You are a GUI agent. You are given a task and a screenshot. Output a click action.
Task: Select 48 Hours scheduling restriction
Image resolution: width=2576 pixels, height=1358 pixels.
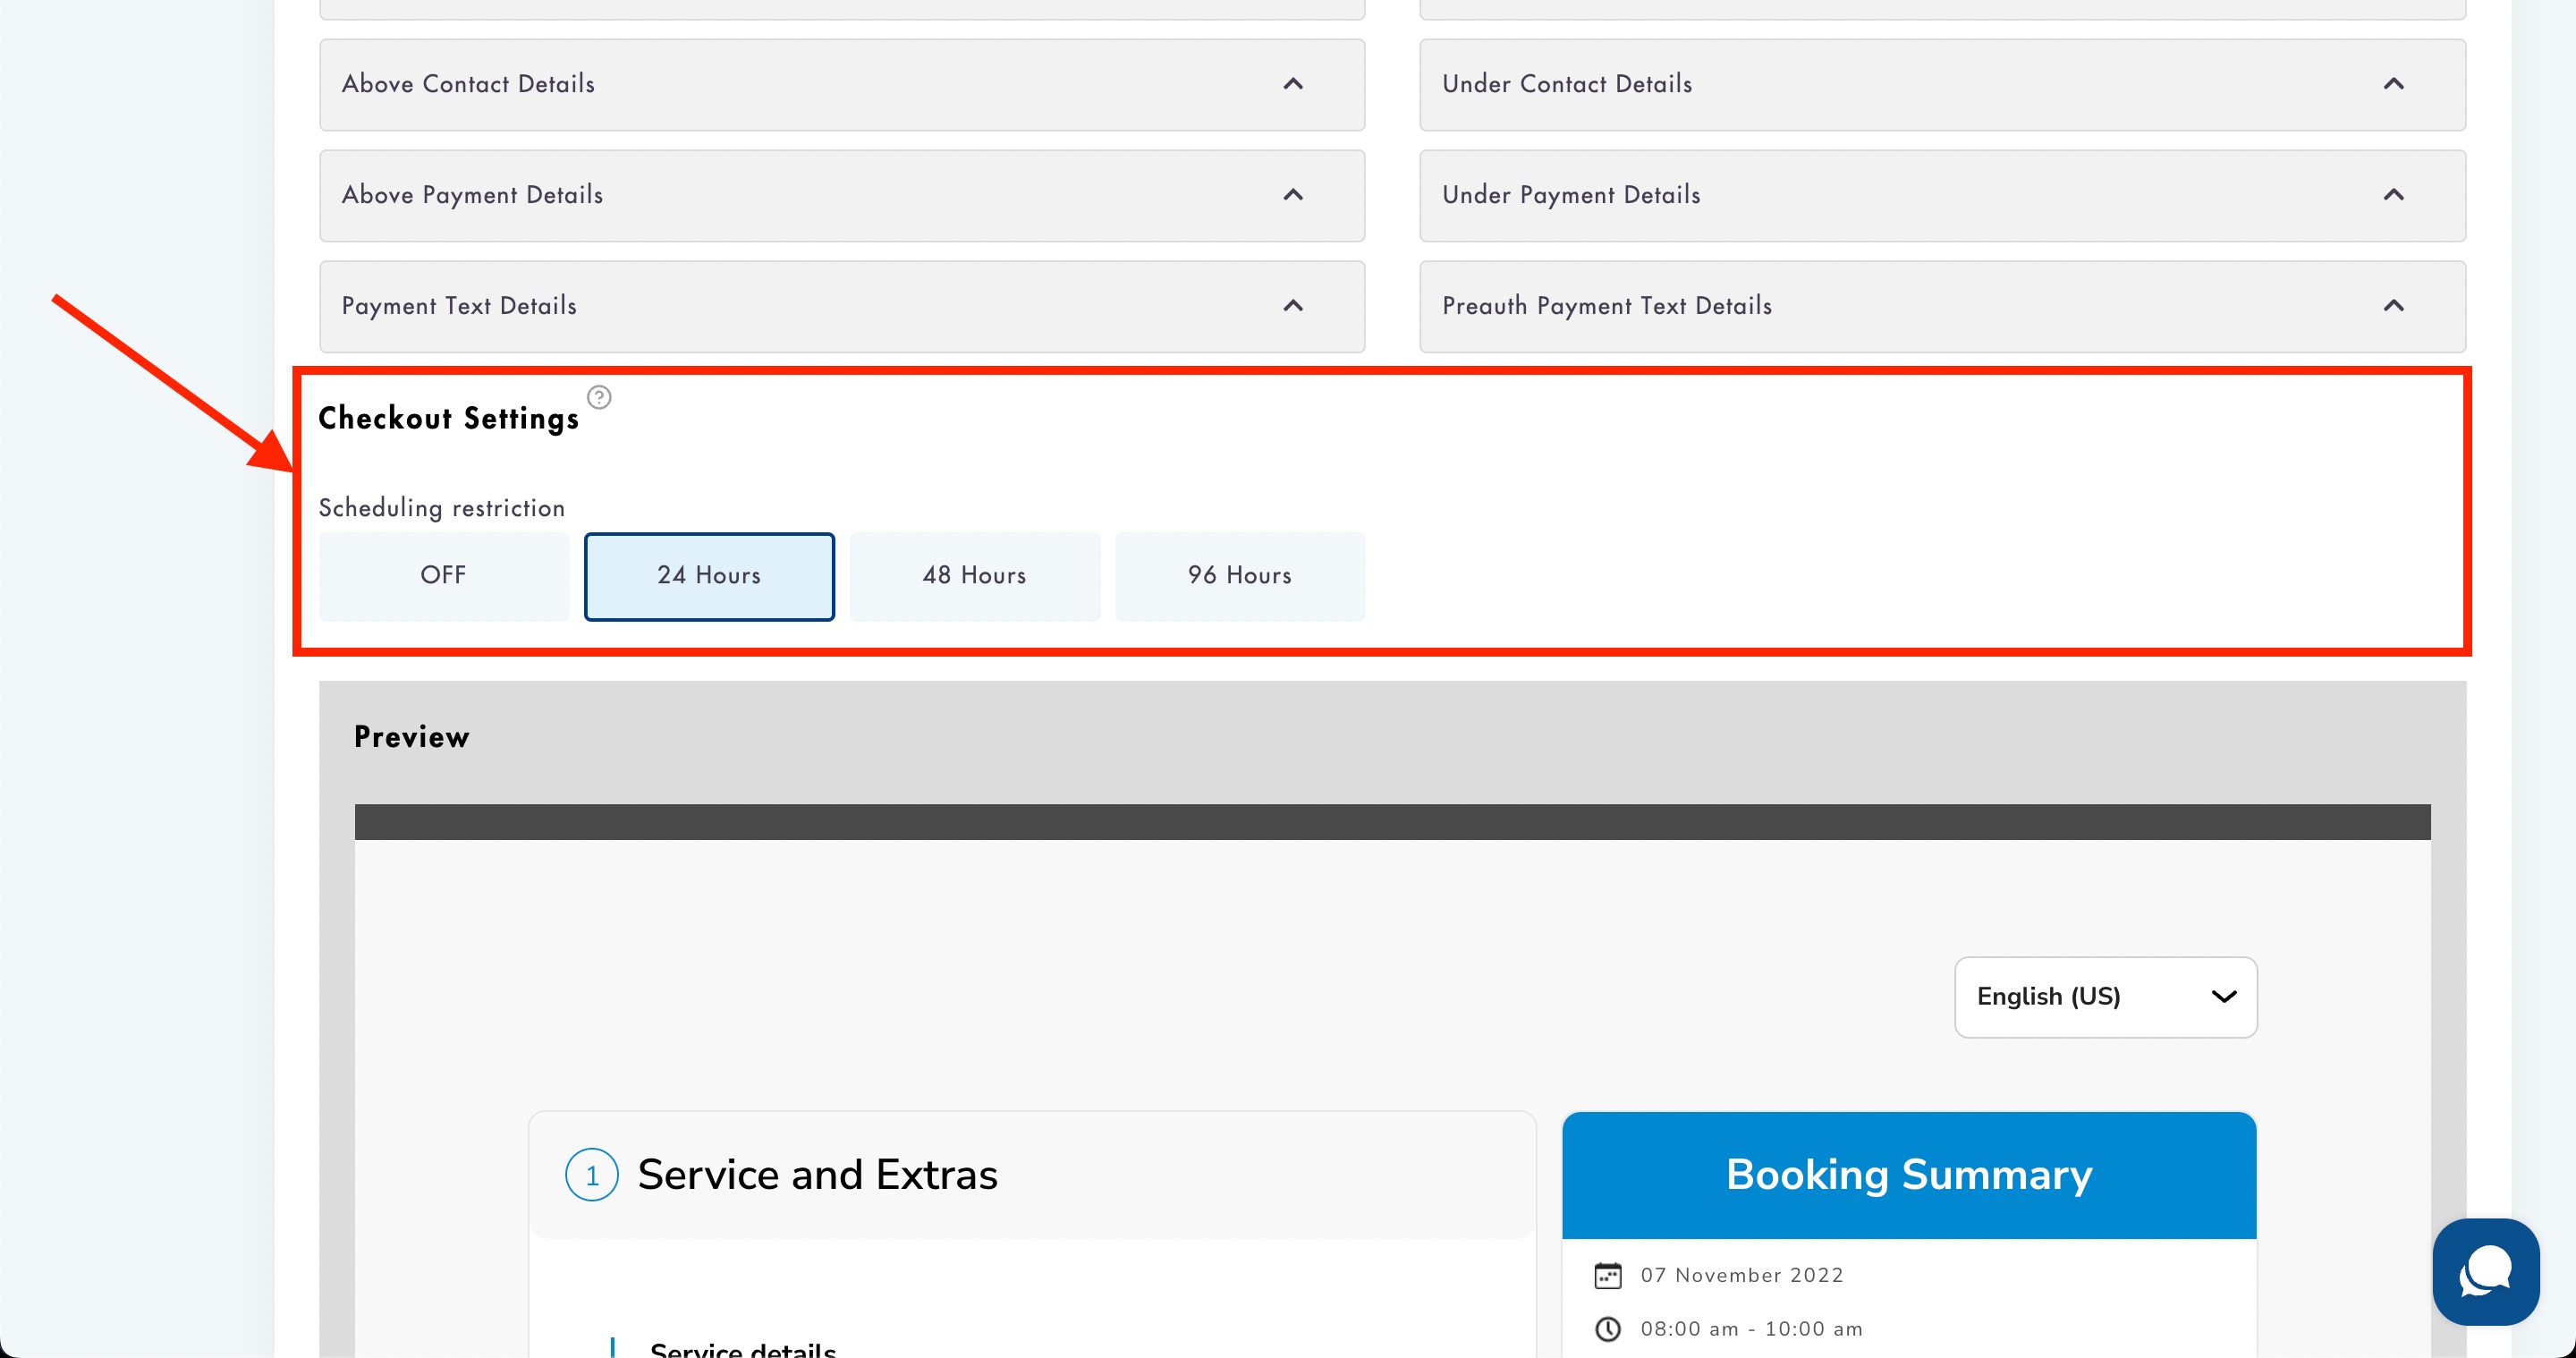tap(975, 576)
